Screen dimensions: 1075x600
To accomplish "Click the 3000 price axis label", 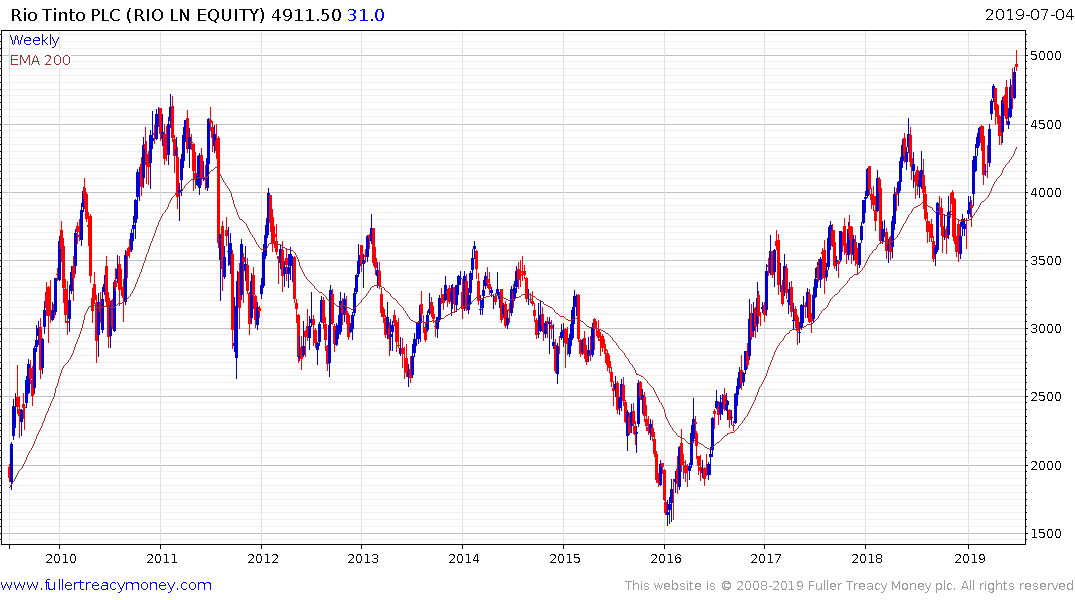I will click(1046, 328).
